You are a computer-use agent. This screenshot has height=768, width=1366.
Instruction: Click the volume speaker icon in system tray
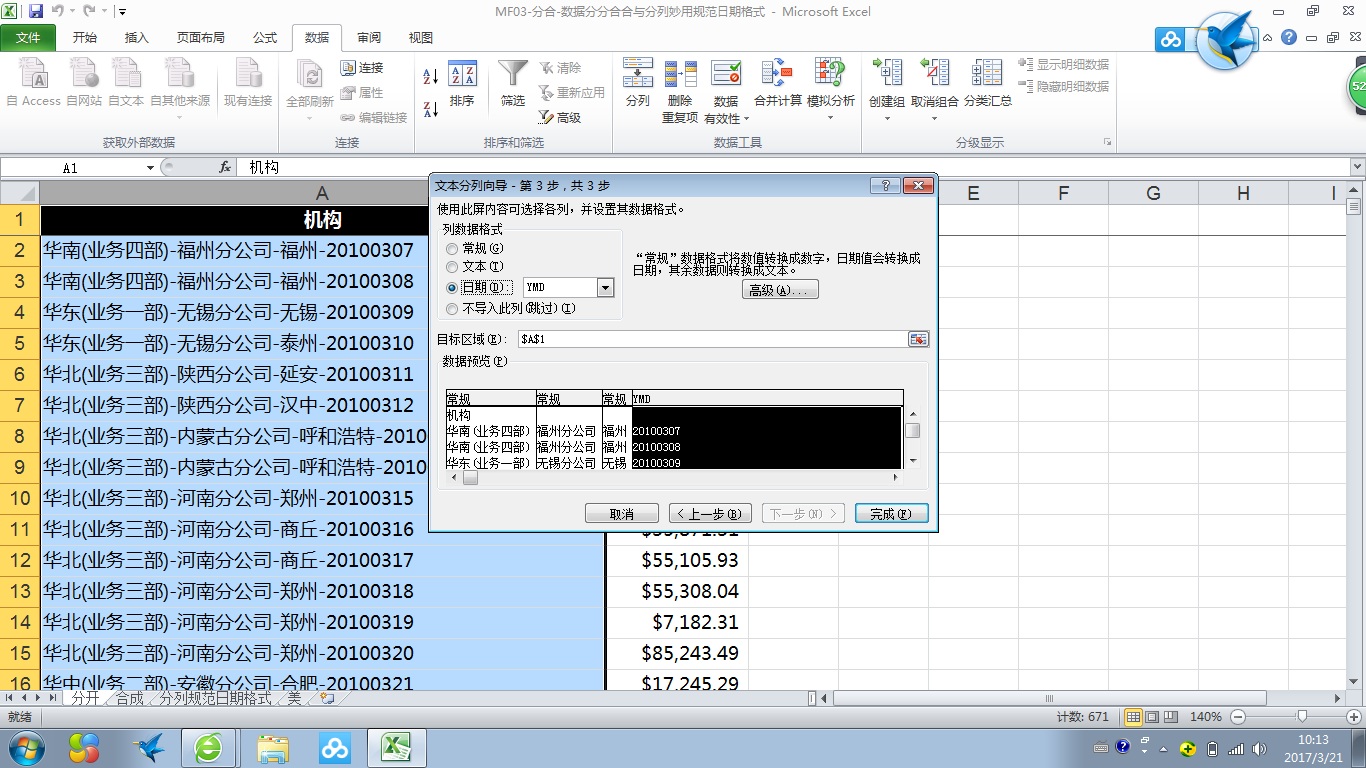pyautogui.click(x=1258, y=748)
